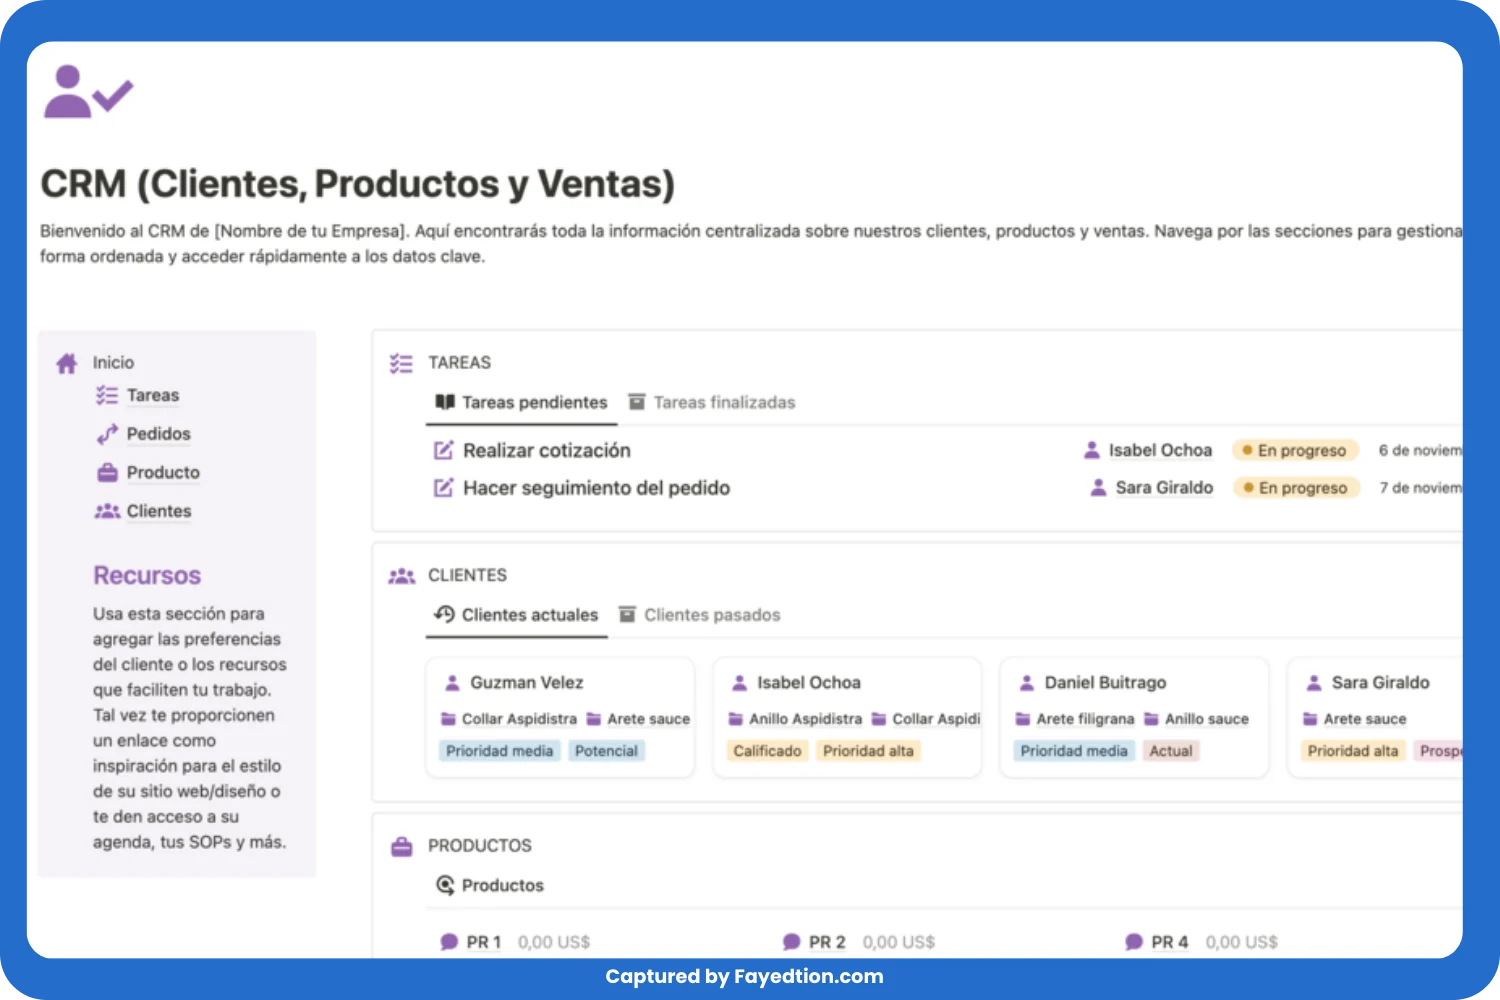1500x1000 pixels.
Task: Select the Clientes pasados tab
Action: pyautogui.click(x=711, y=615)
